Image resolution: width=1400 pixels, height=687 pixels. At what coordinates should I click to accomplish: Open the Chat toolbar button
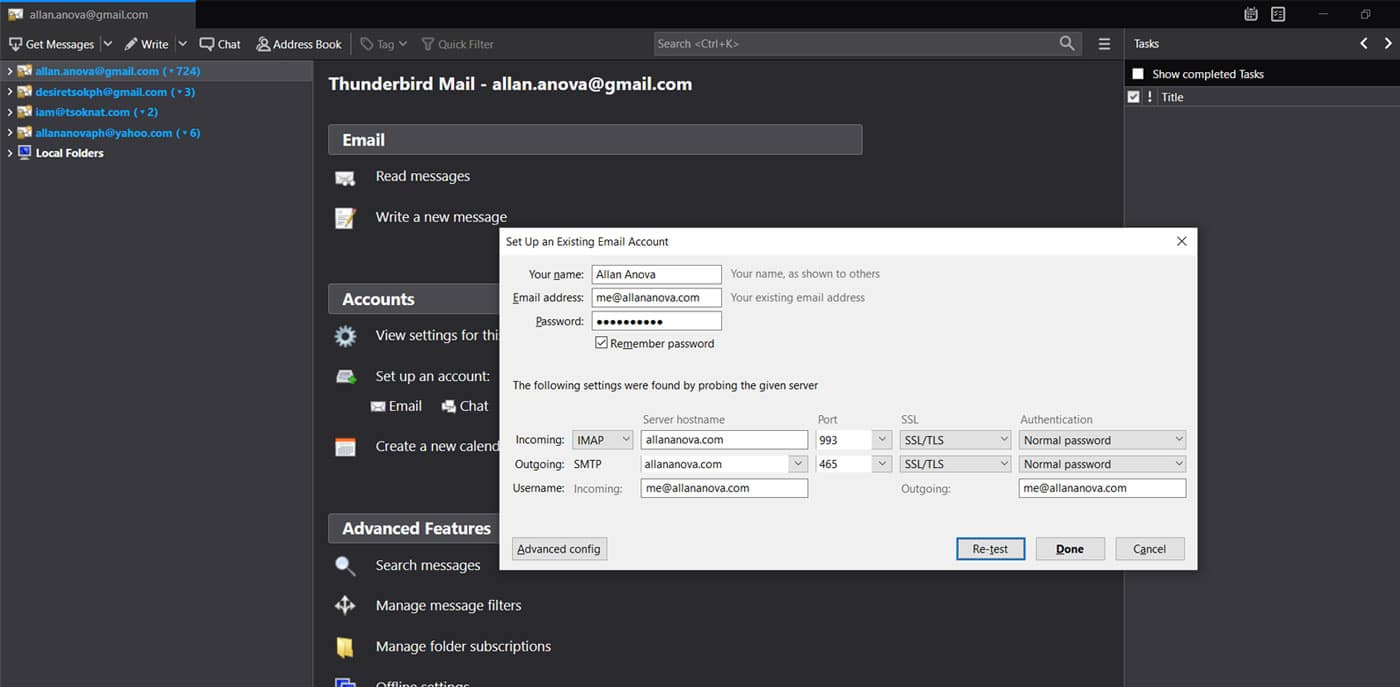click(x=220, y=44)
